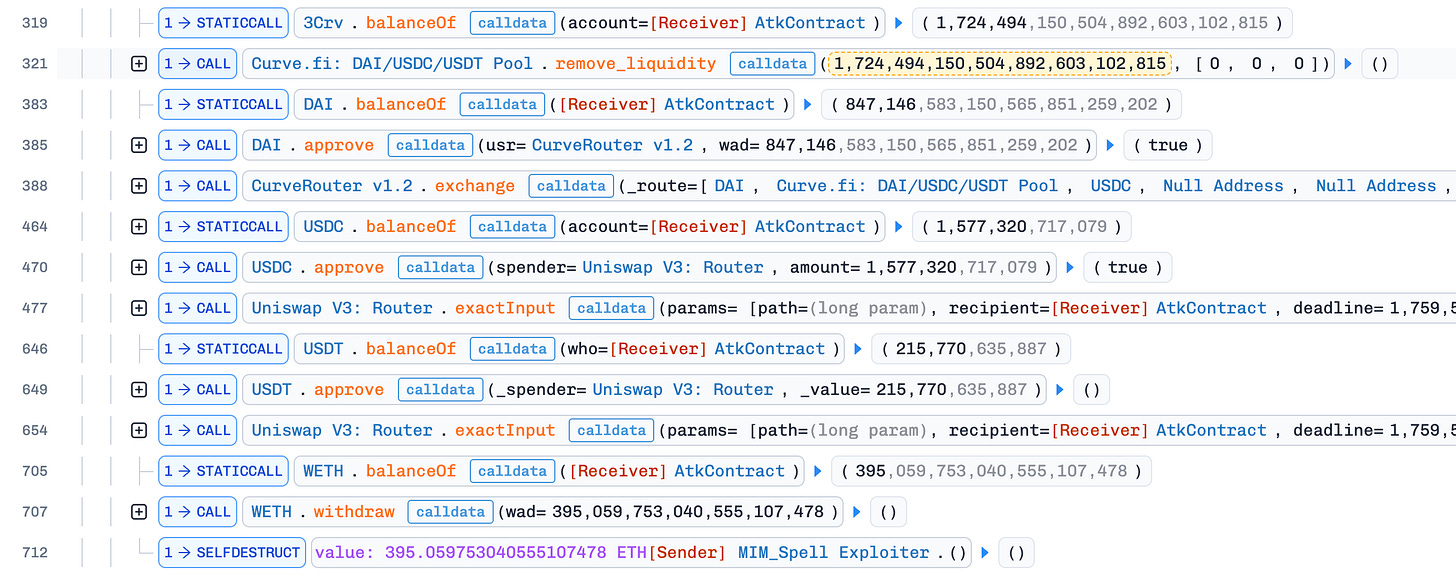
Task: Open calldata for exactInput on line 477
Action: pos(611,308)
